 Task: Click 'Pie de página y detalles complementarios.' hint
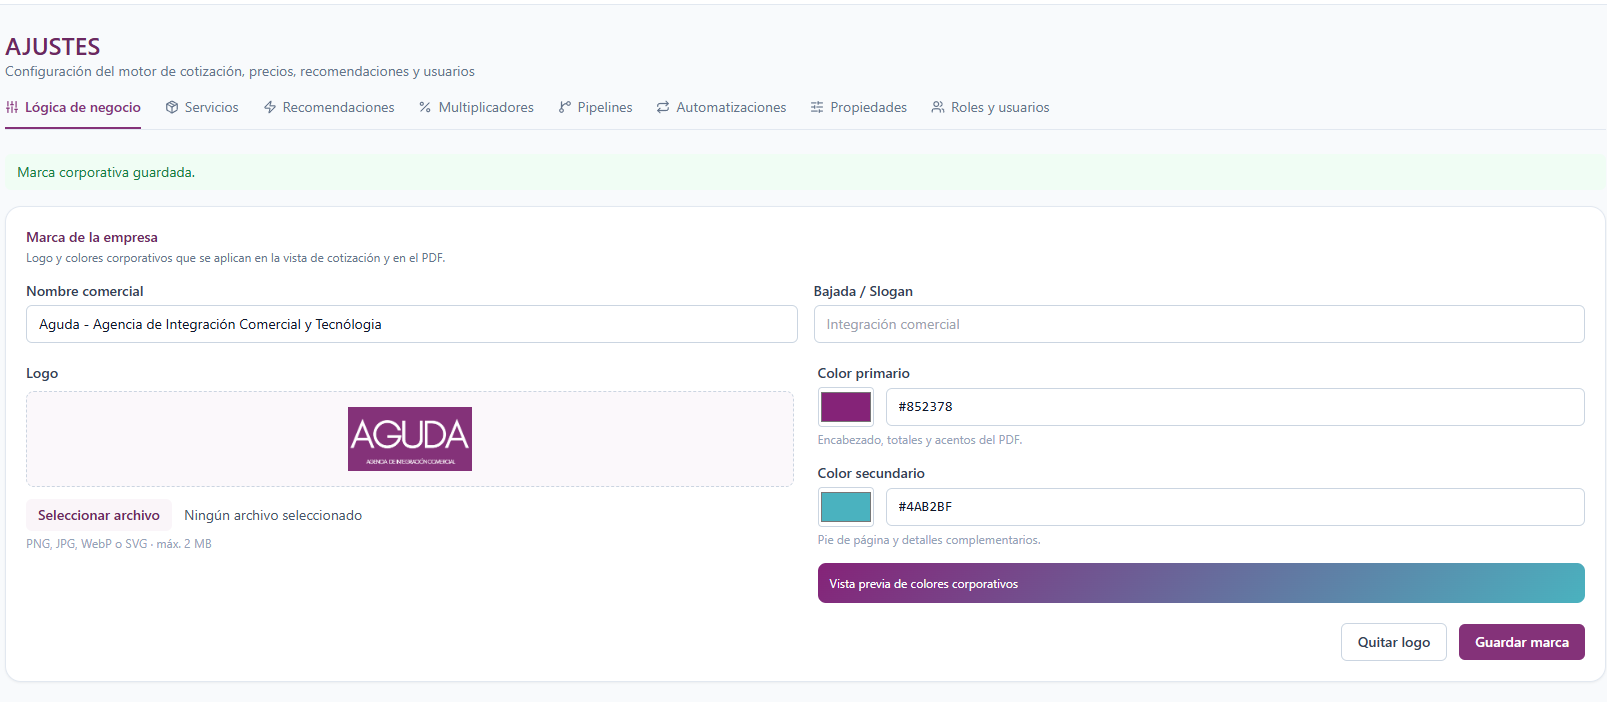point(929,540)
